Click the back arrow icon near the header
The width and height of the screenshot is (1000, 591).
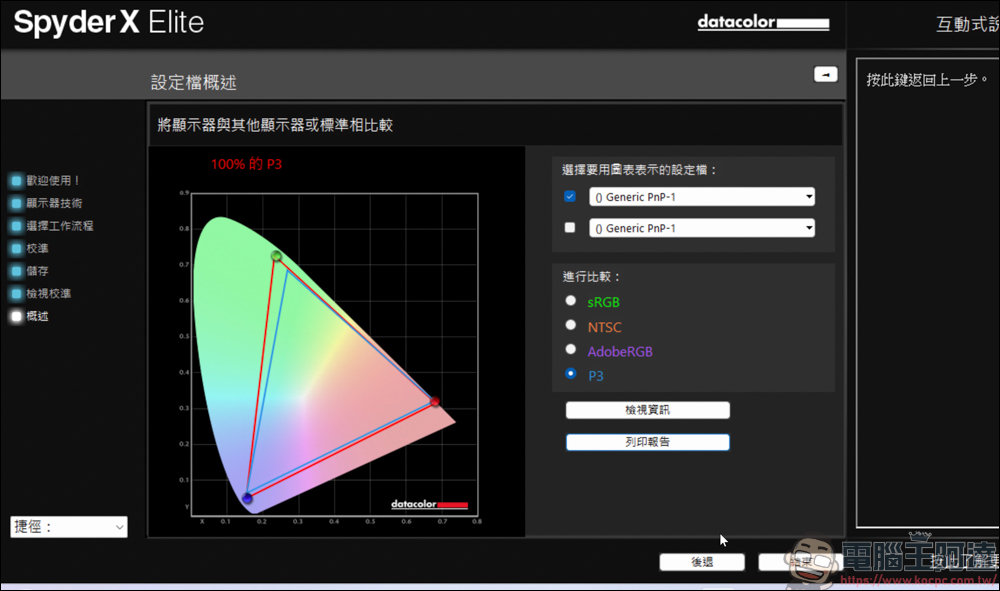click(826, 75)
